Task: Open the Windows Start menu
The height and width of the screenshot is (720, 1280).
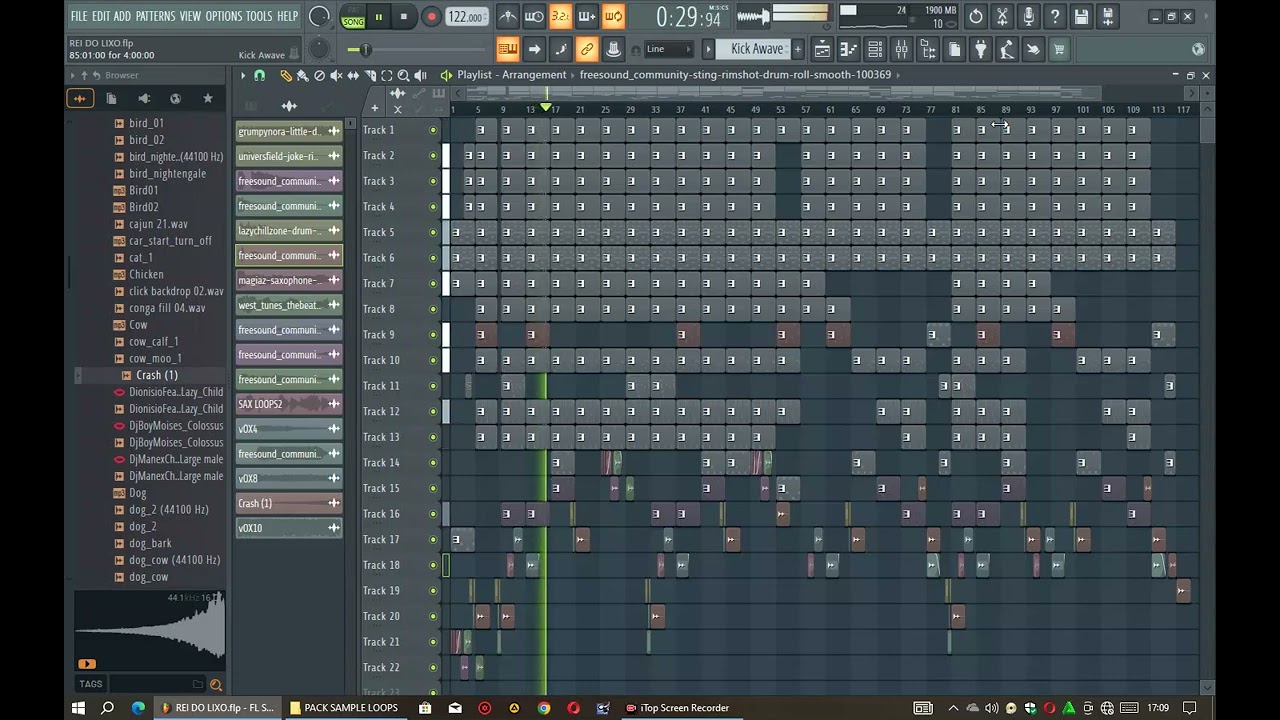Action: click(x=78, y=708)
